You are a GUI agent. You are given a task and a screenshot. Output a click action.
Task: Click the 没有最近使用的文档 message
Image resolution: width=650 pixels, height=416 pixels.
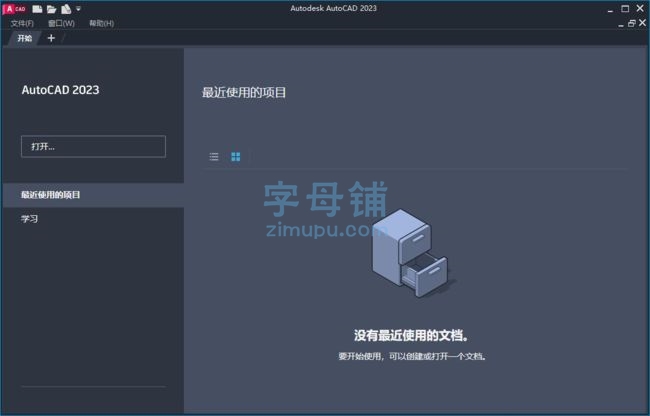pos(411,336)
